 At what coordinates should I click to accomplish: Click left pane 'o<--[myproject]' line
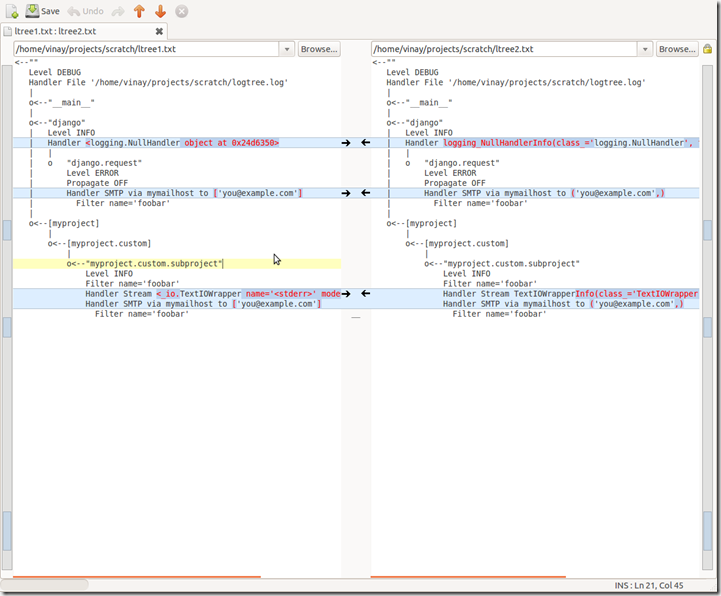coord(64,223)
